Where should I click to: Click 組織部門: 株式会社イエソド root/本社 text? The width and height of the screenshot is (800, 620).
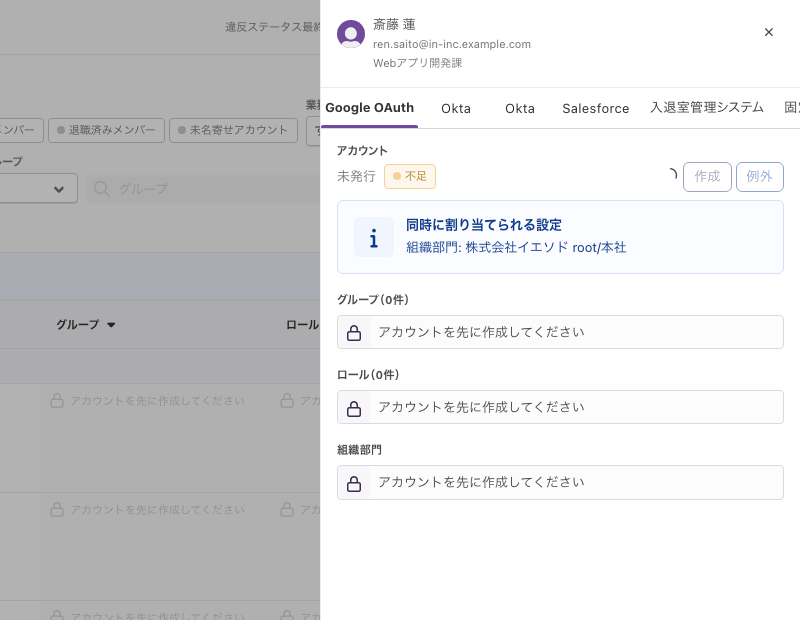516,248
